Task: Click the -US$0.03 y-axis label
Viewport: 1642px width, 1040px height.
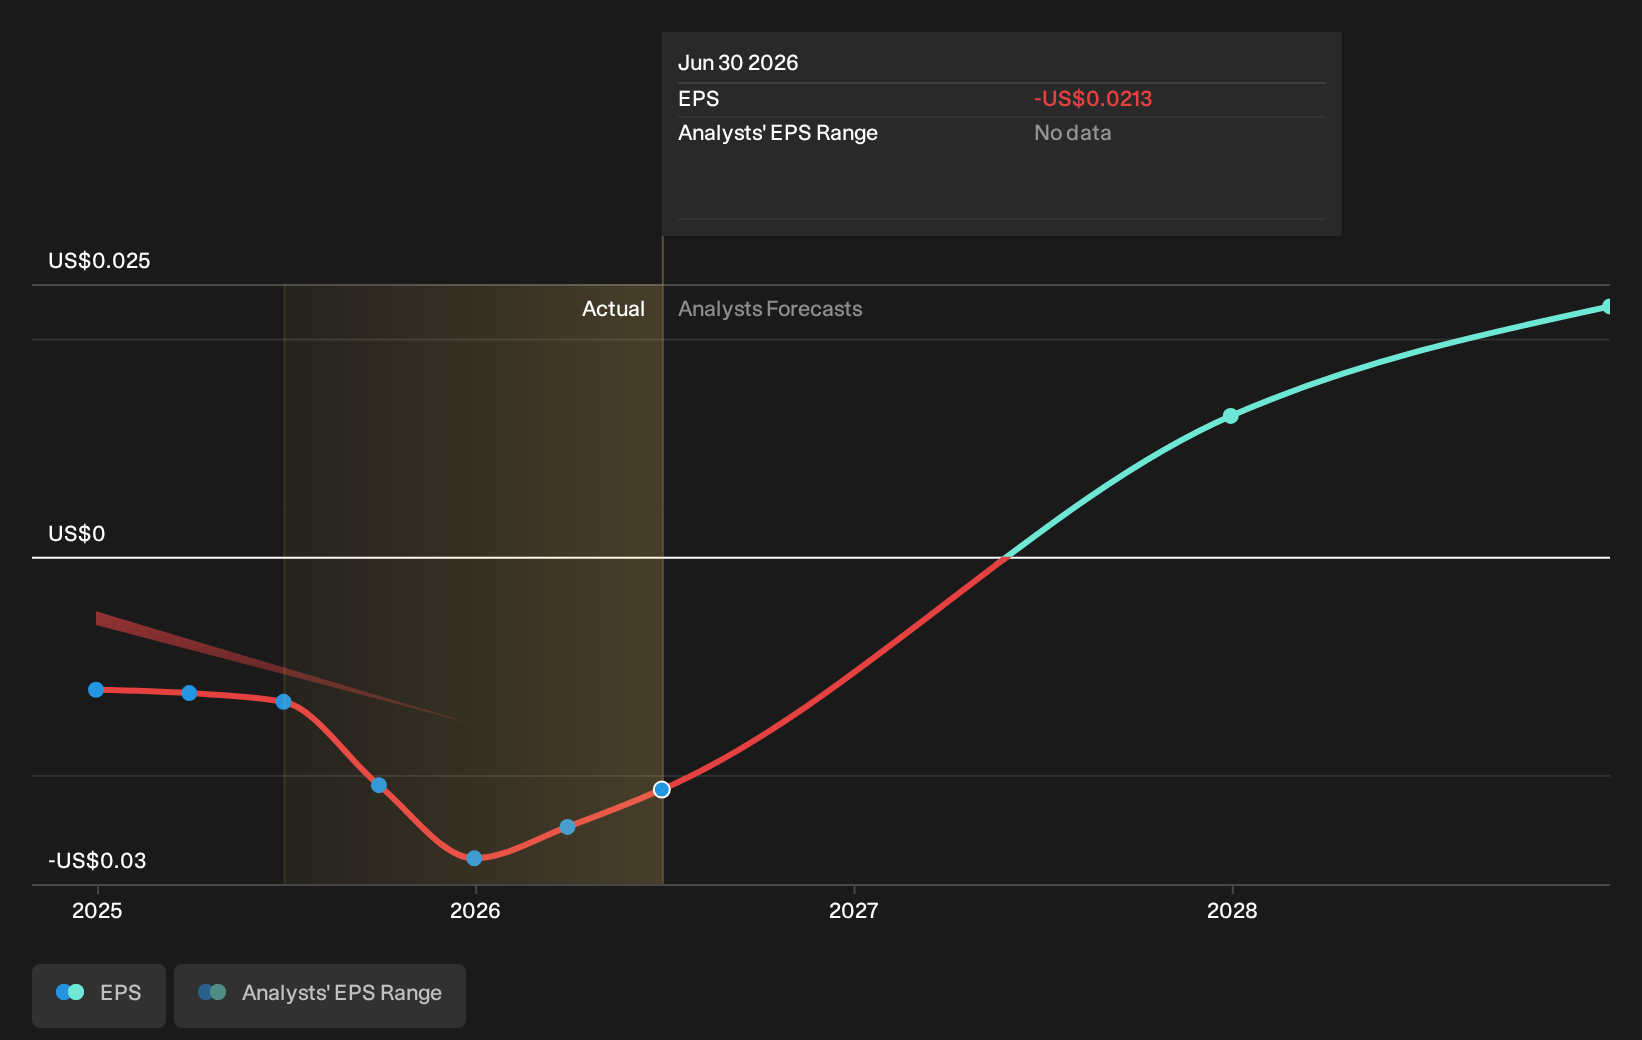Action: [x=97, y=861]
